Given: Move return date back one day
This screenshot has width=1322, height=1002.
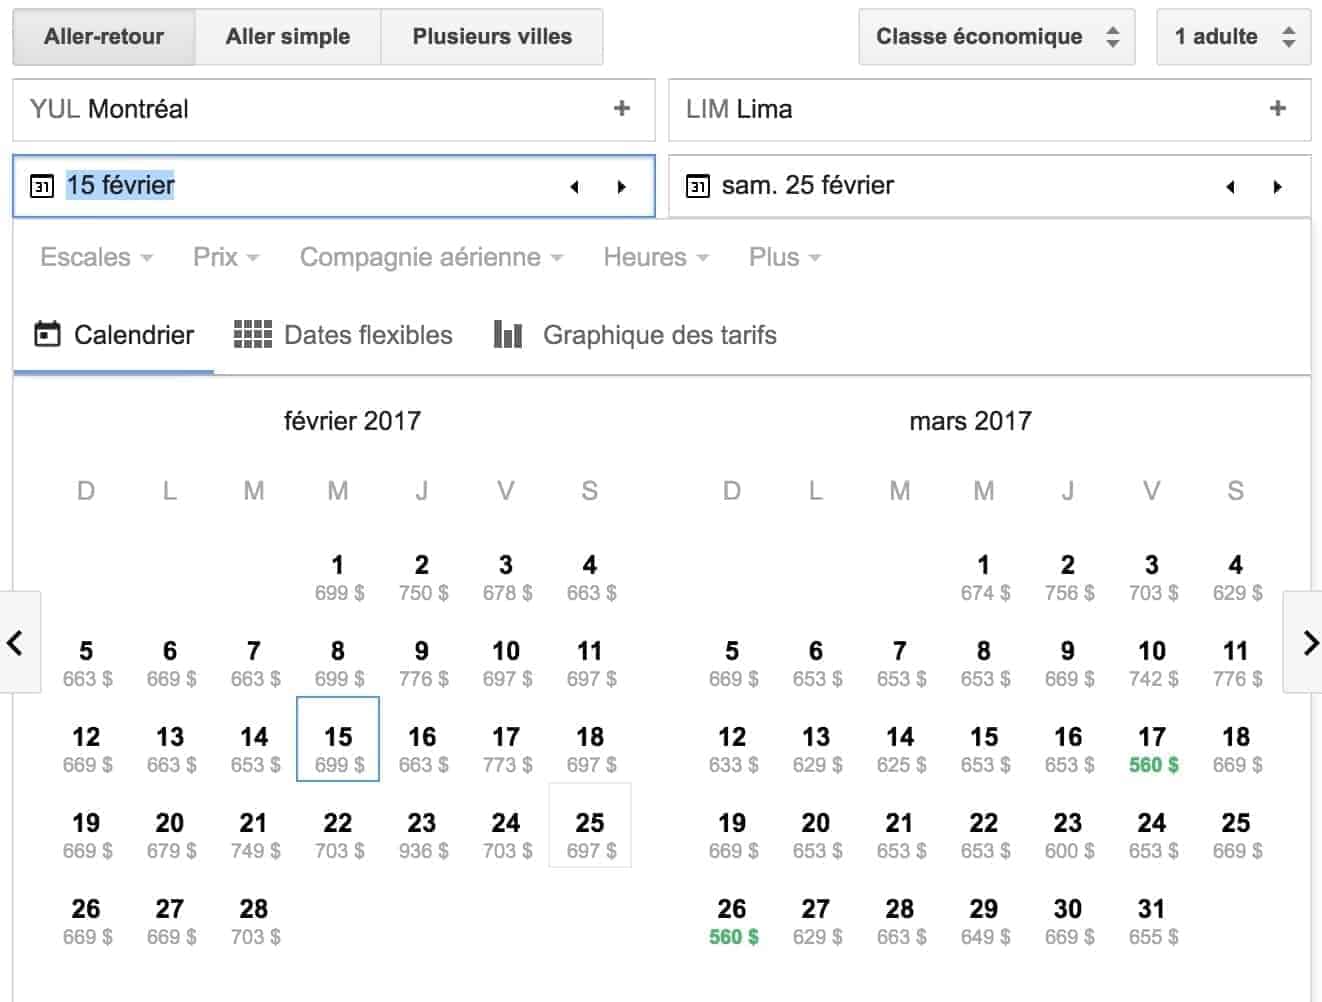Looking at the screenshot, I should (1230, 187).
